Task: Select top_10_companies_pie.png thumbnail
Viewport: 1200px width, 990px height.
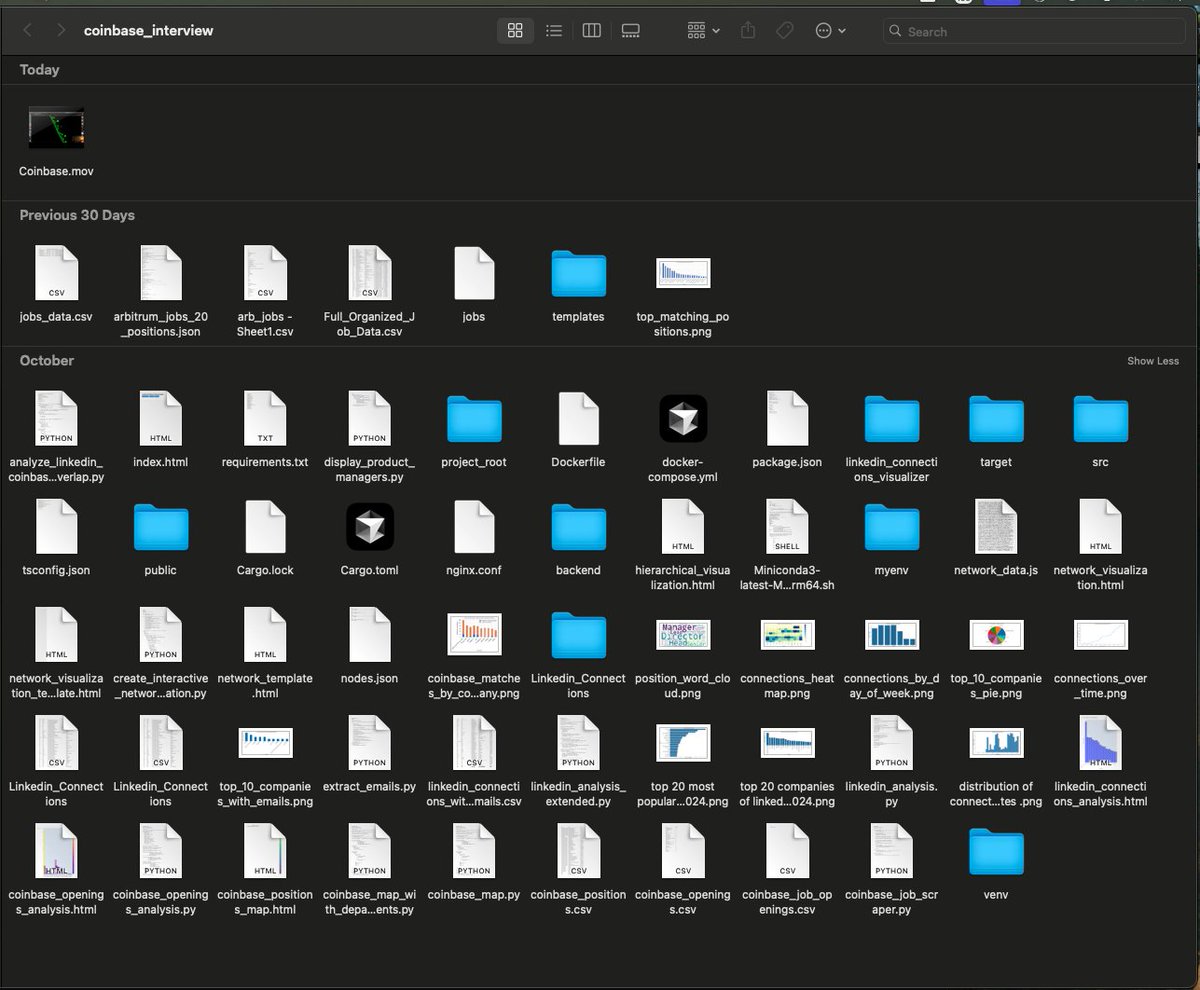Action: [x=996, y=634]
